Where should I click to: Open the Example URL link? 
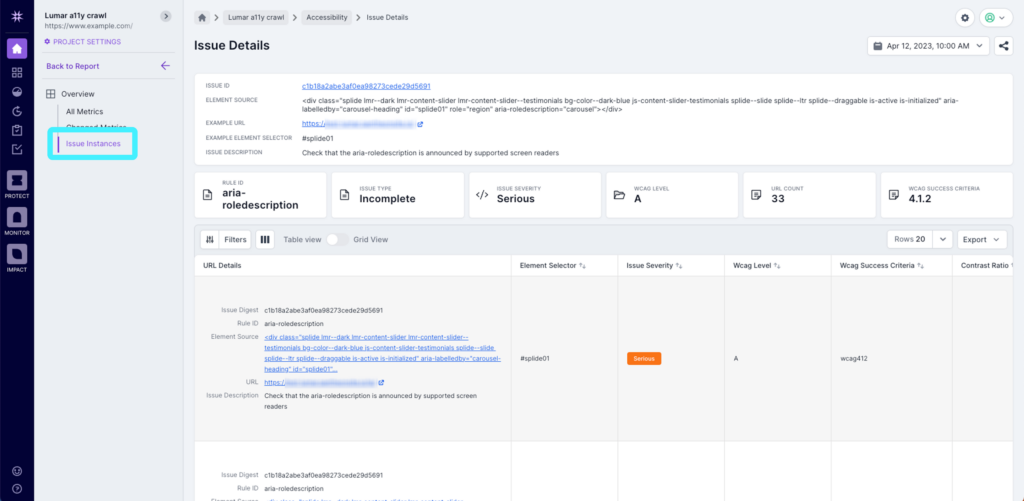(359, 124)
